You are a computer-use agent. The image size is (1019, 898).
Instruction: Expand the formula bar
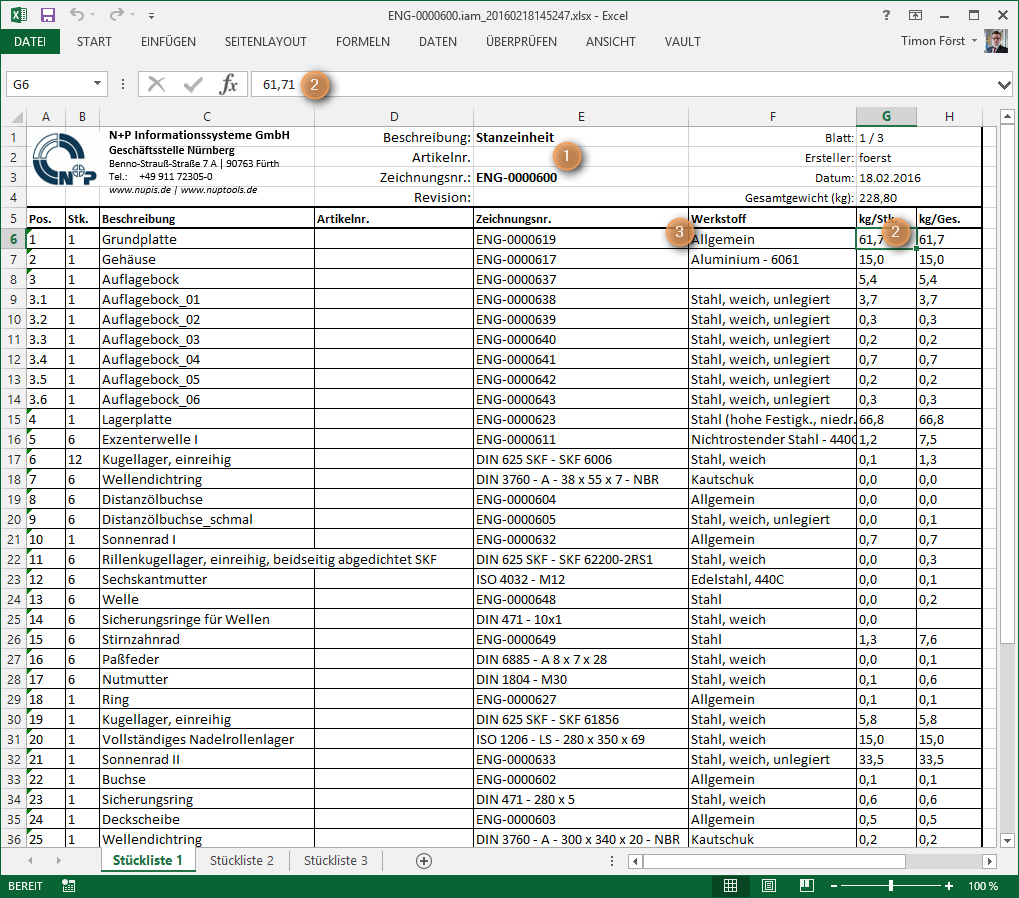click(x=1005, y=85)
